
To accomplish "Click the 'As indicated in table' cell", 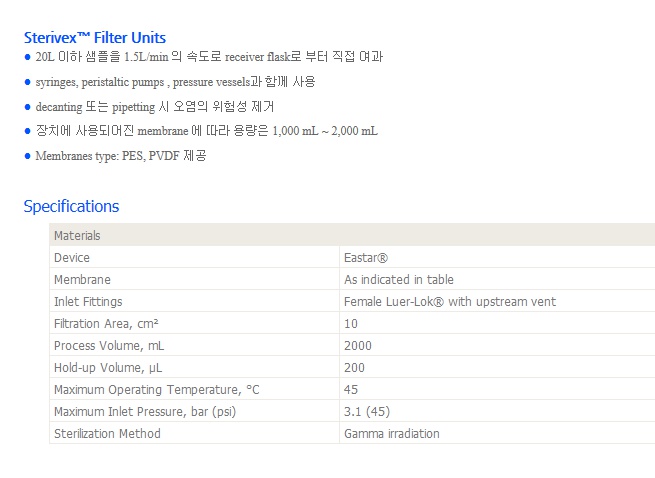I will (x=399, y=280).
